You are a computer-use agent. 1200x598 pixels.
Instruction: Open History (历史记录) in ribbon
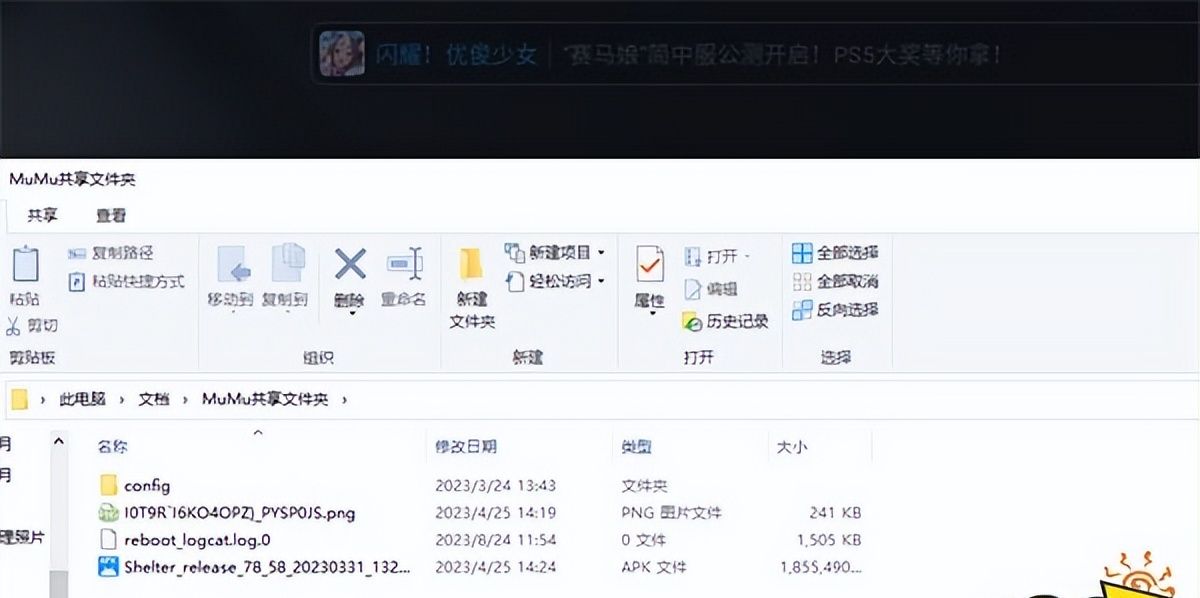coord(725,321)
